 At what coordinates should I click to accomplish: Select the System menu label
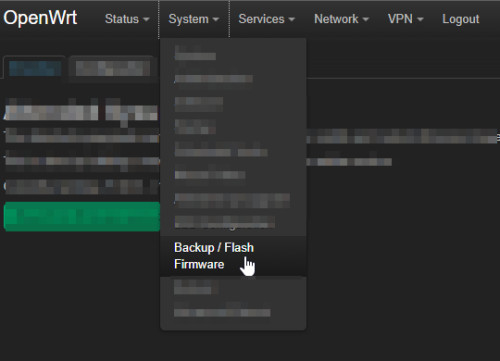tap(188, 19)
